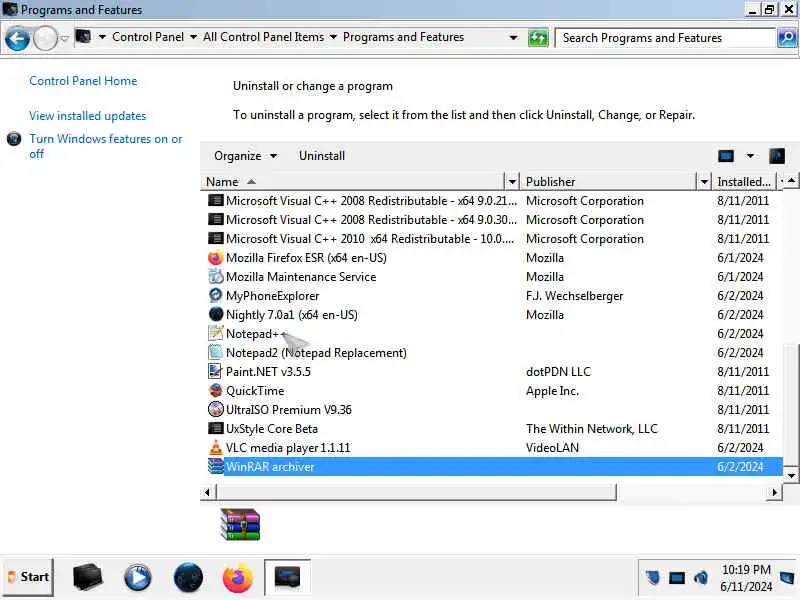Image resolution: width=800 pixels, height=600 pixels.
Task: Select UxStyle Core Beta icon
Action: 216,429
